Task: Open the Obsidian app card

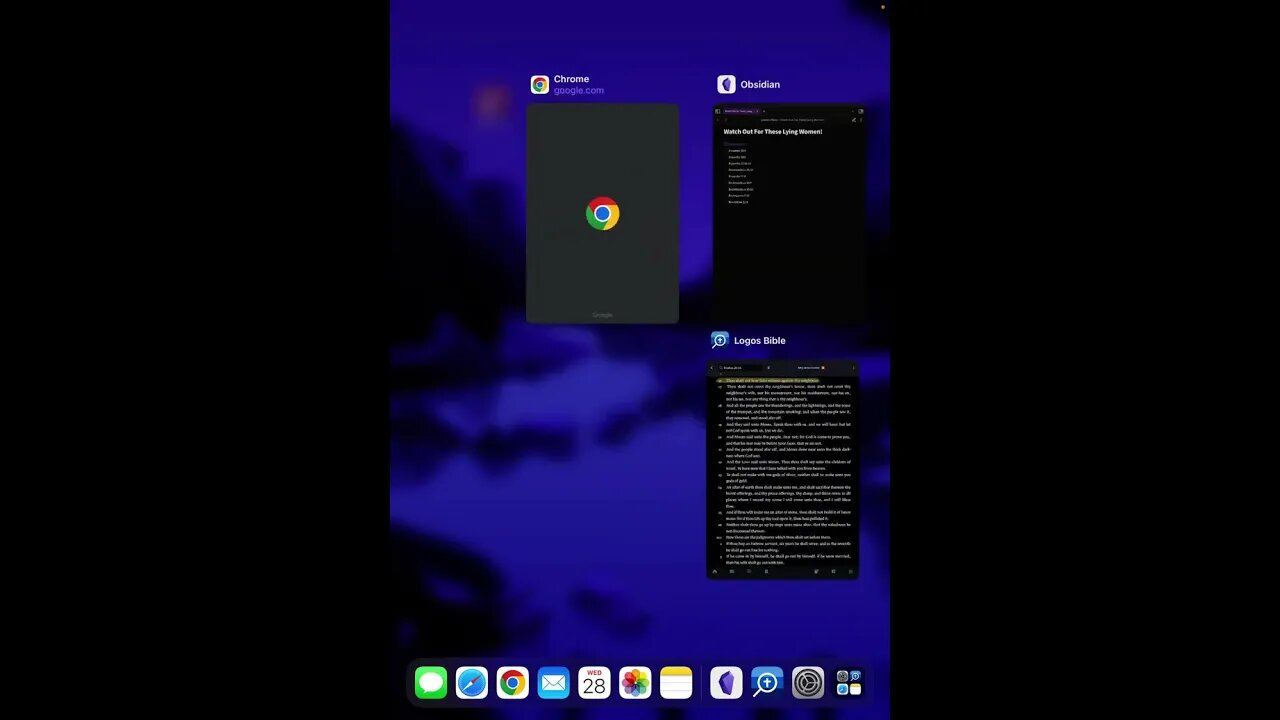Action: point(789,212)
